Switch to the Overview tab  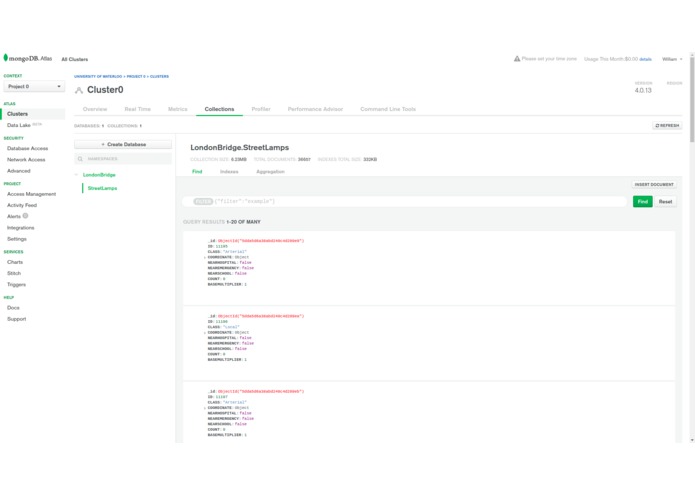95,109
